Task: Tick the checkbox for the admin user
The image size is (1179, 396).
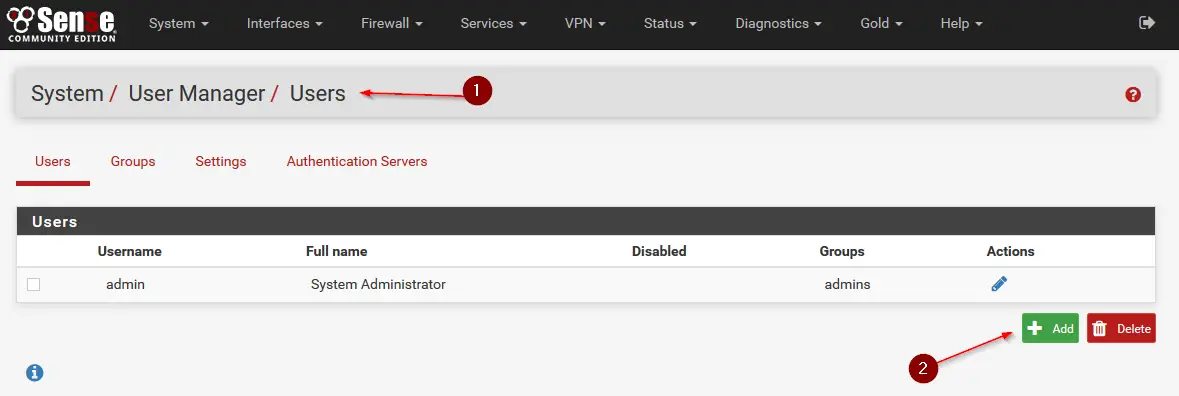Action: pos(33,285)
